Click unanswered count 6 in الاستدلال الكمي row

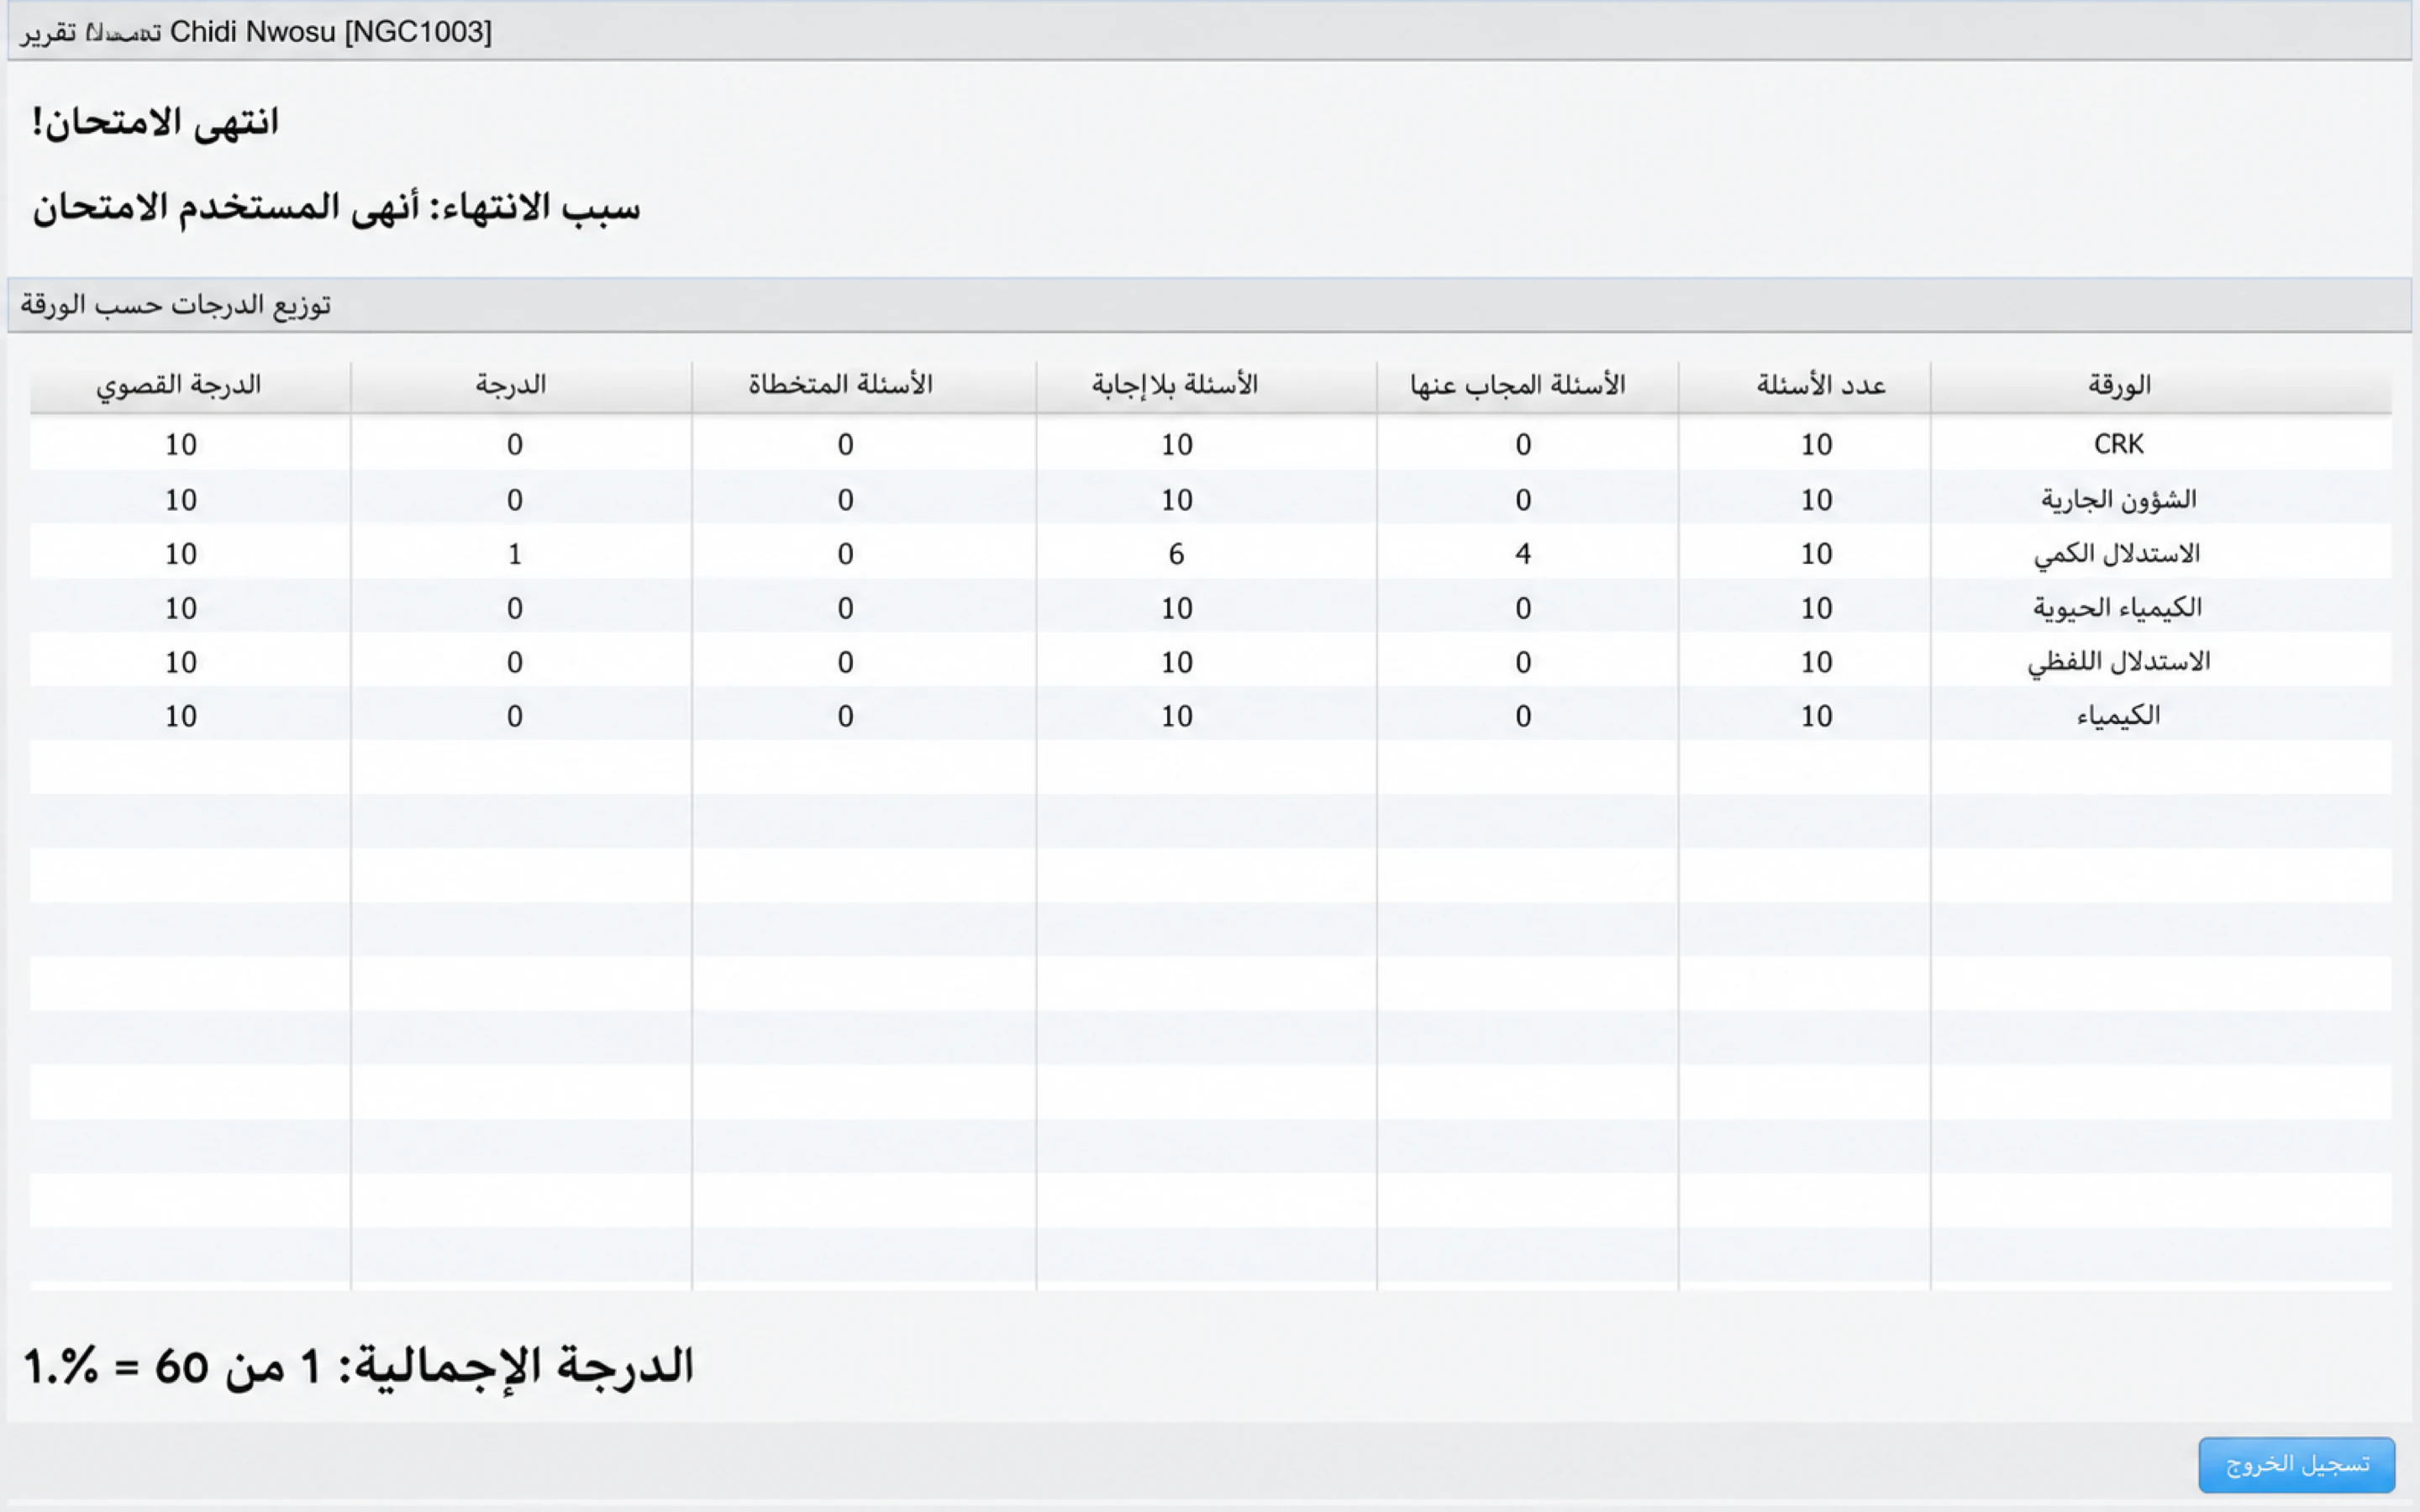[x=1177, y=554]
